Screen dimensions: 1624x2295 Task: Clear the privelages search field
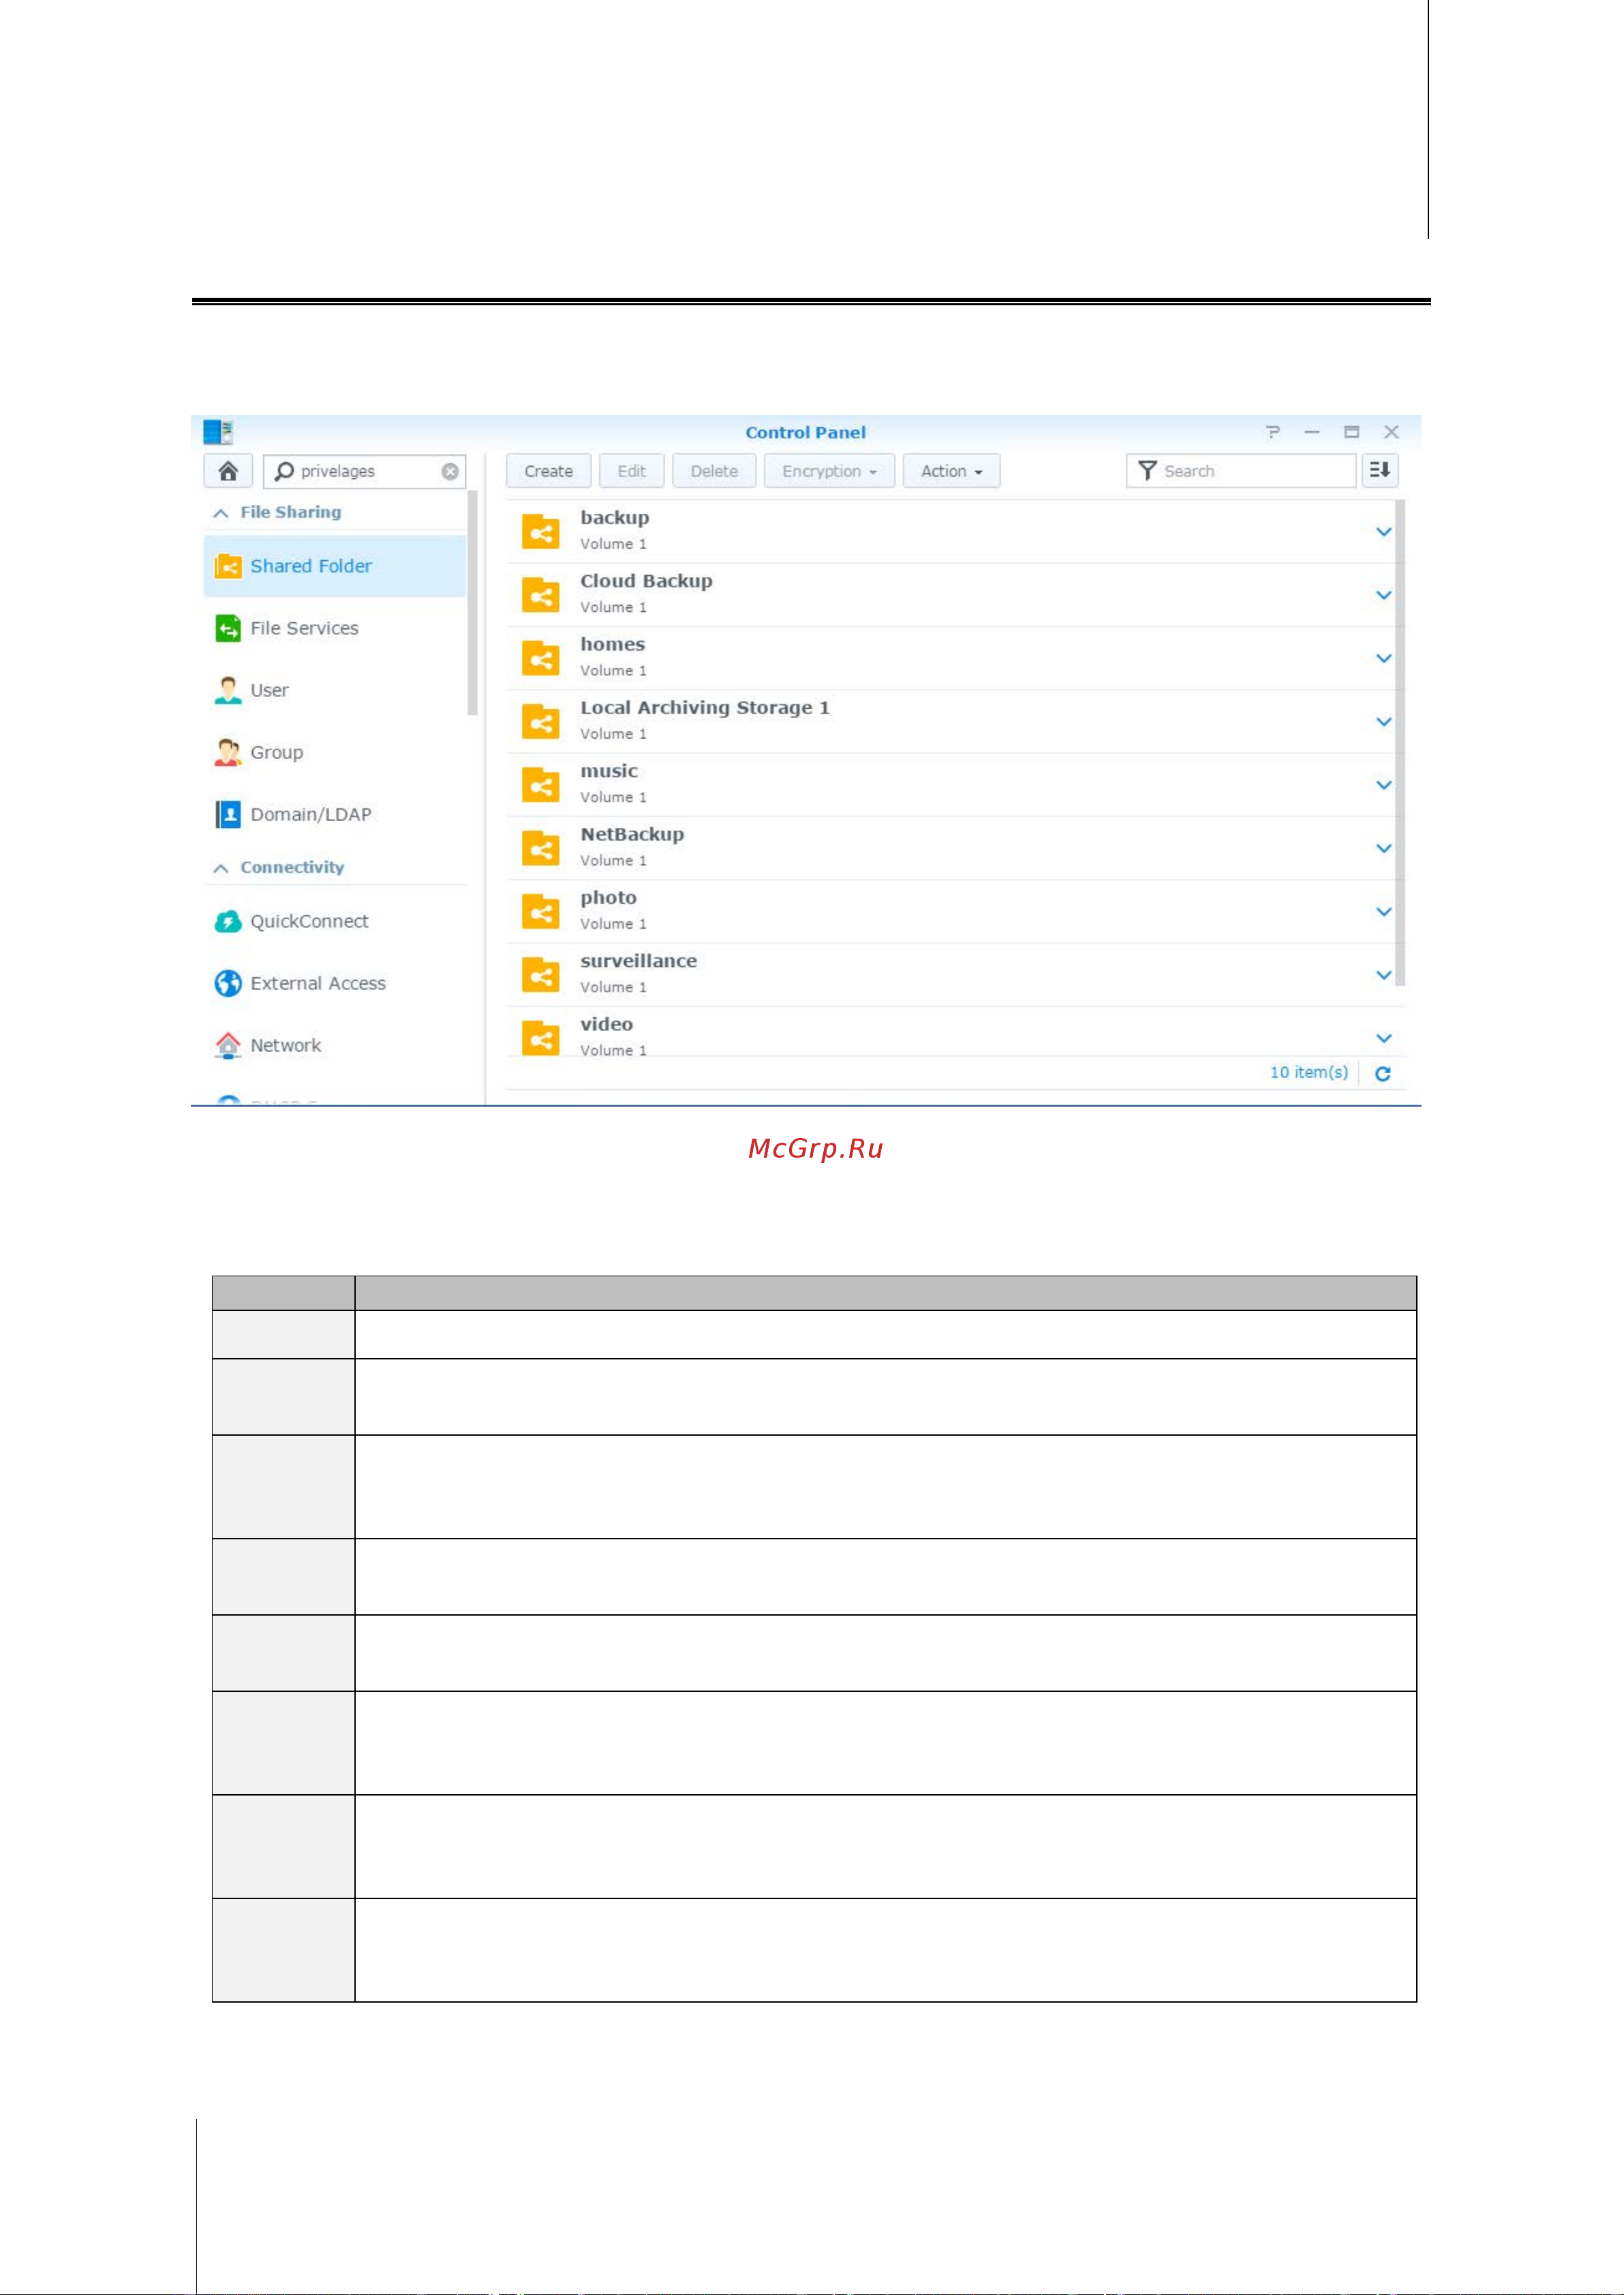coord(450,471)
